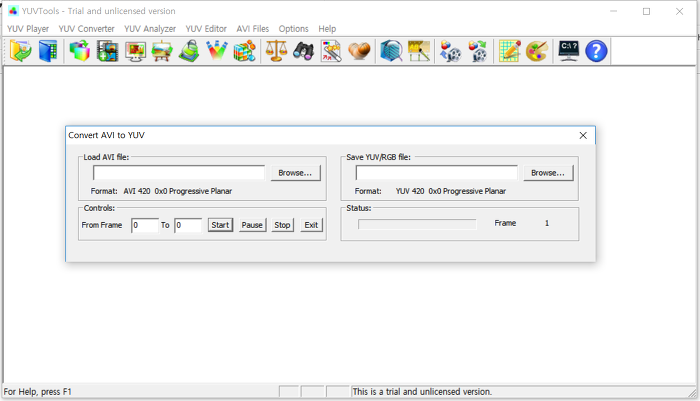Click the colored cubes converter icon
The image size is (700, 401).
79,51
